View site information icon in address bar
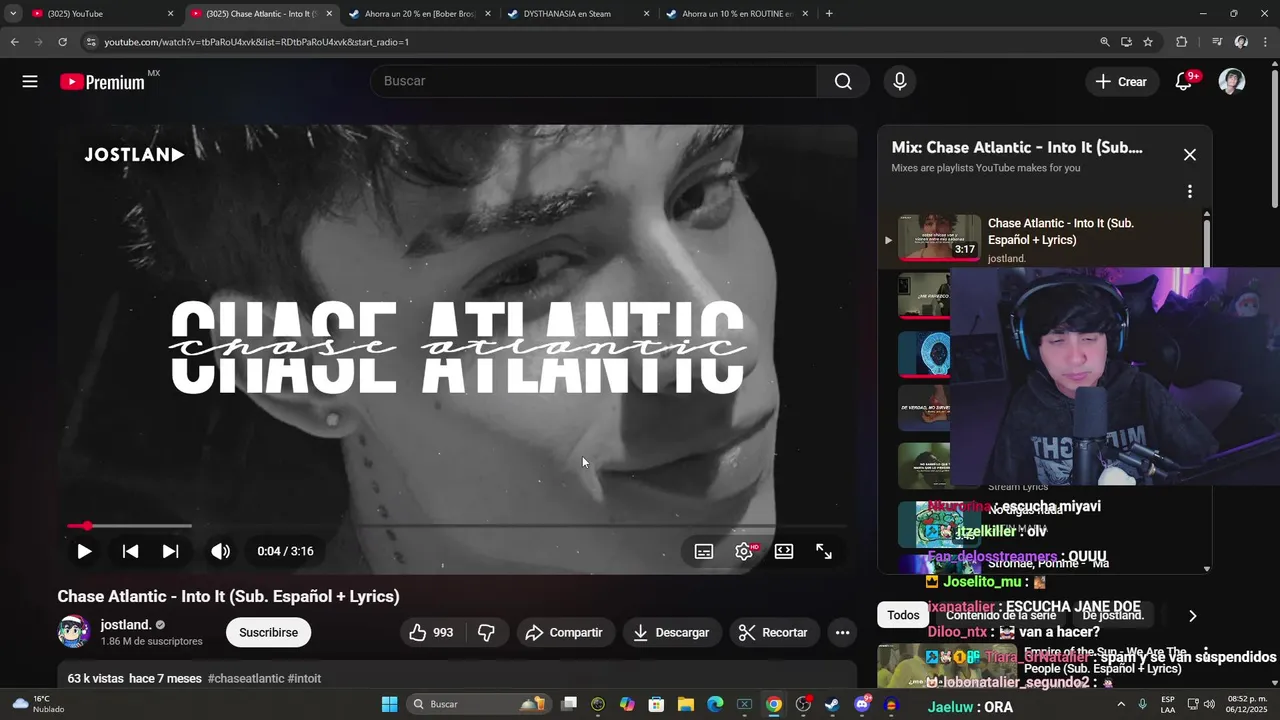 tap(91, 42)
